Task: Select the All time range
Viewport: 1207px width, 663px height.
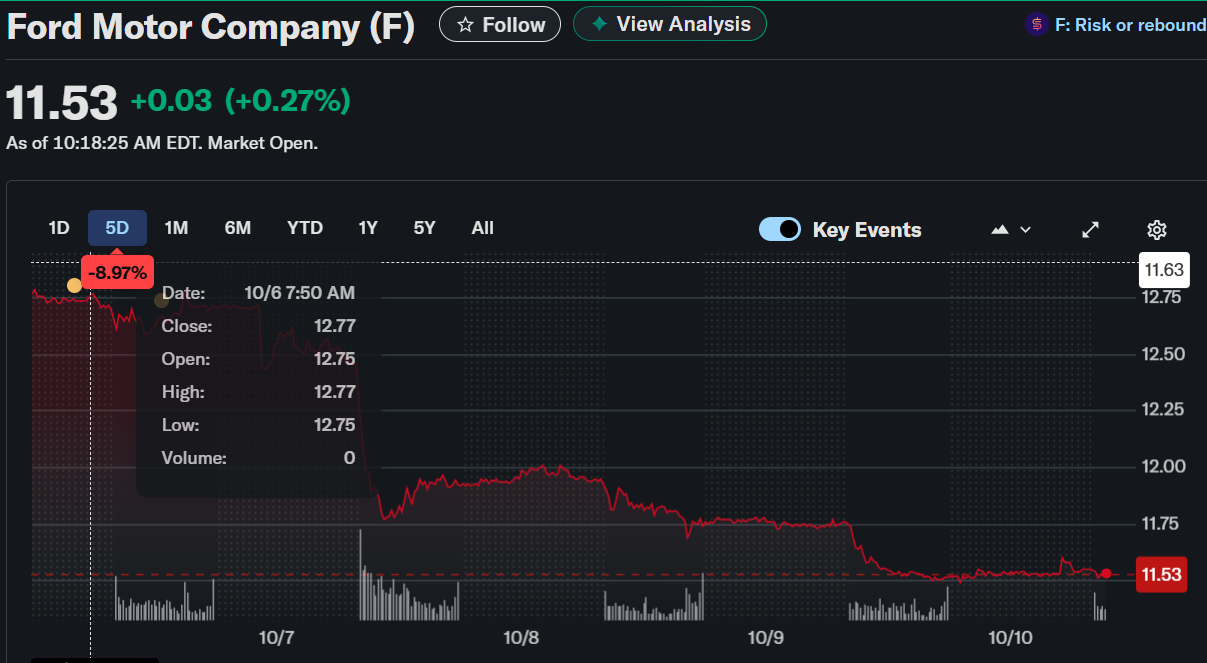Action: 483,228
